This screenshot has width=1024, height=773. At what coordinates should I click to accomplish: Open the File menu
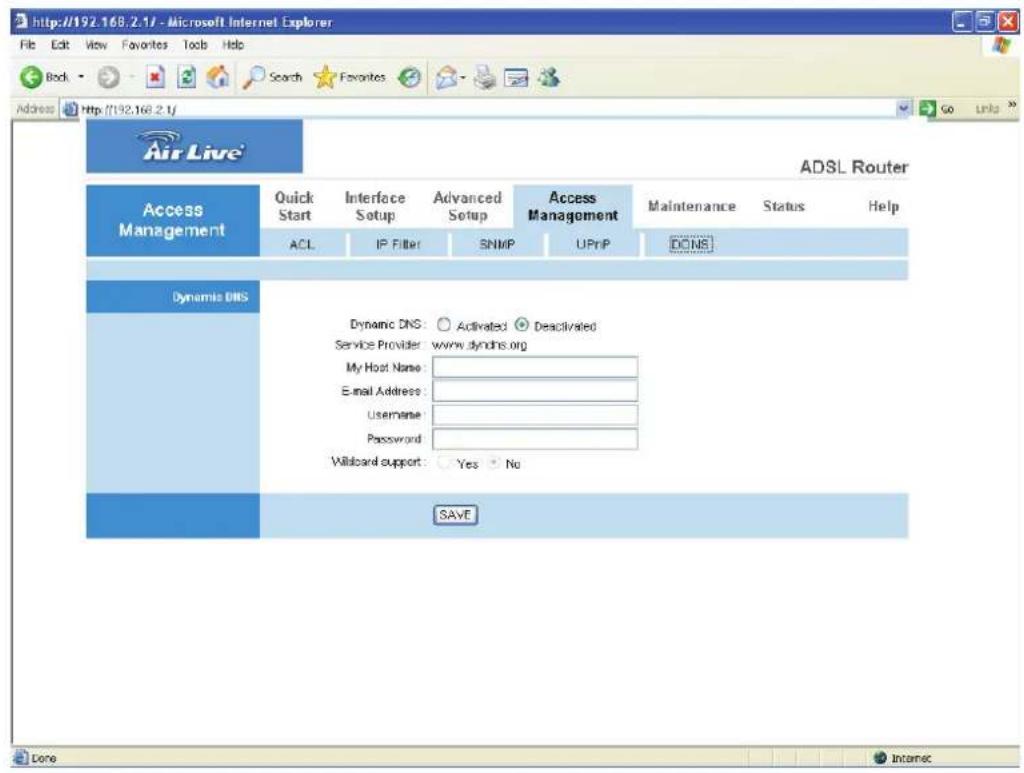coord(27,45)
